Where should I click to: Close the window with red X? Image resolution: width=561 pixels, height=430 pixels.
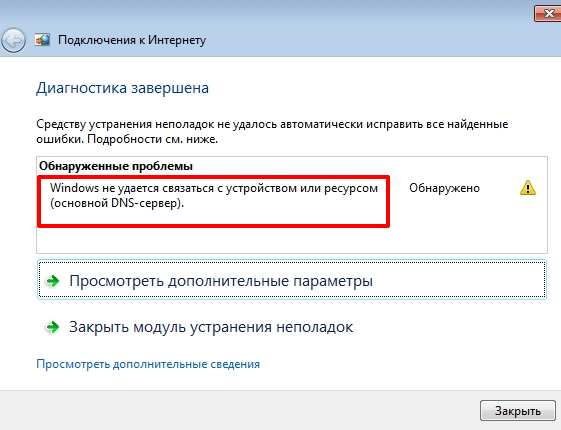(x=547, y=14)
